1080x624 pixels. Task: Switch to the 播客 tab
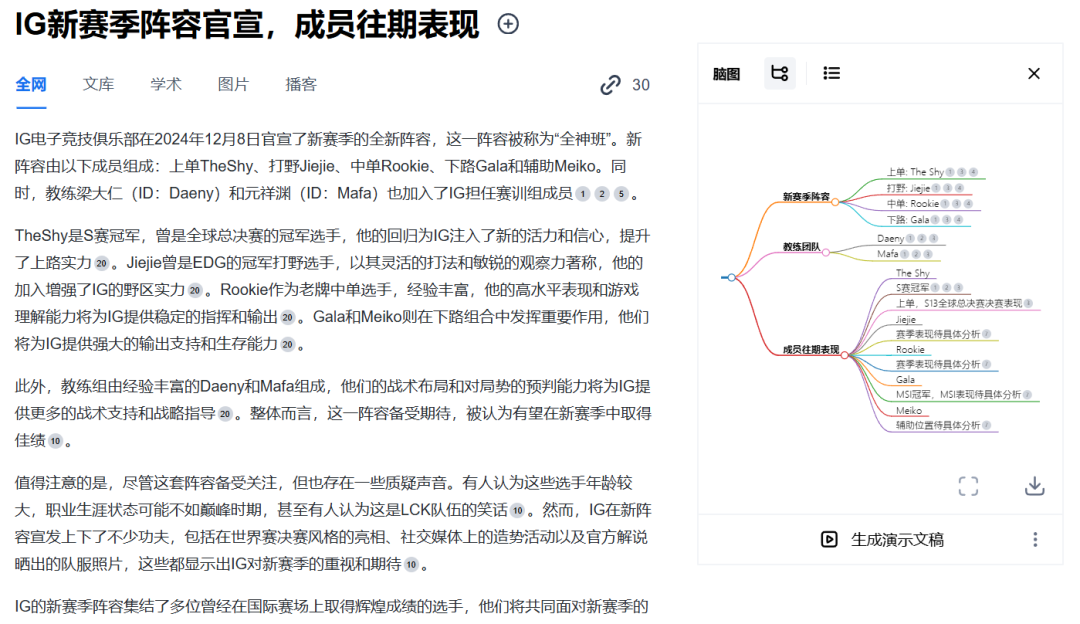(x=301, y=85)
